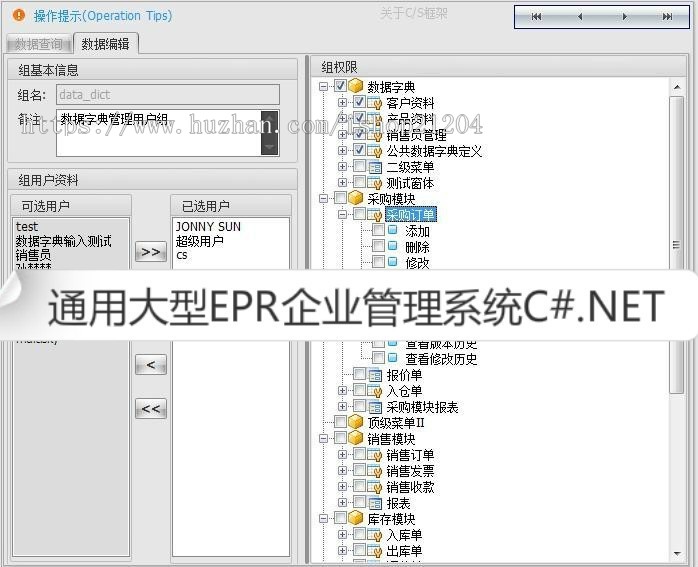Click the 销售模块 cube icon
This screenshot has width=698, height=567.
pyautogui.click(x=356, y=438)
